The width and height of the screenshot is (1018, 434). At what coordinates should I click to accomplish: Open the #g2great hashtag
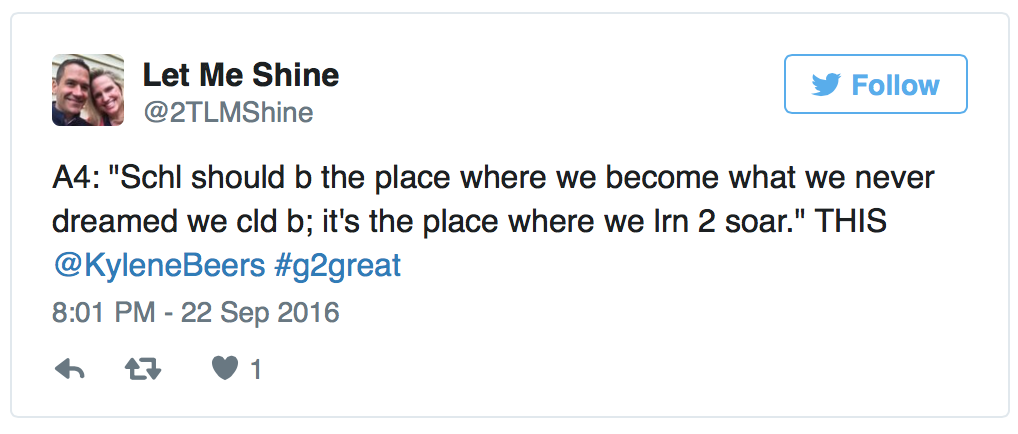pyautogui.click(x=338, y=266)
